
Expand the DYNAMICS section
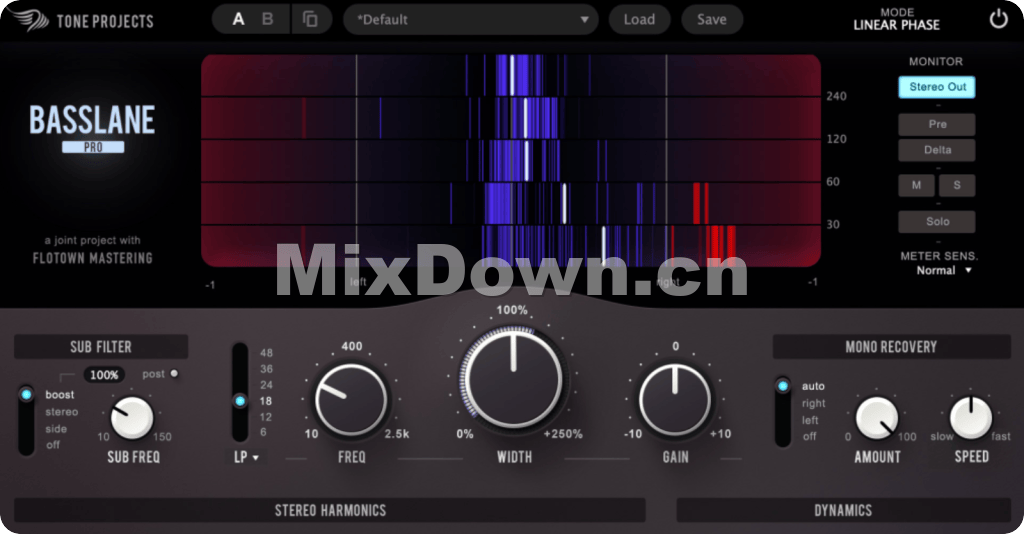(x=843, y=510)
